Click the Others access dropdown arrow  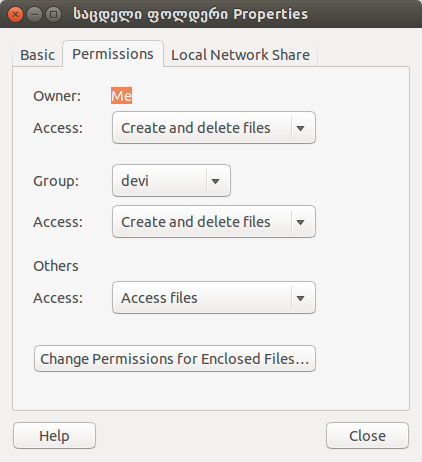(x=300, y=298)
